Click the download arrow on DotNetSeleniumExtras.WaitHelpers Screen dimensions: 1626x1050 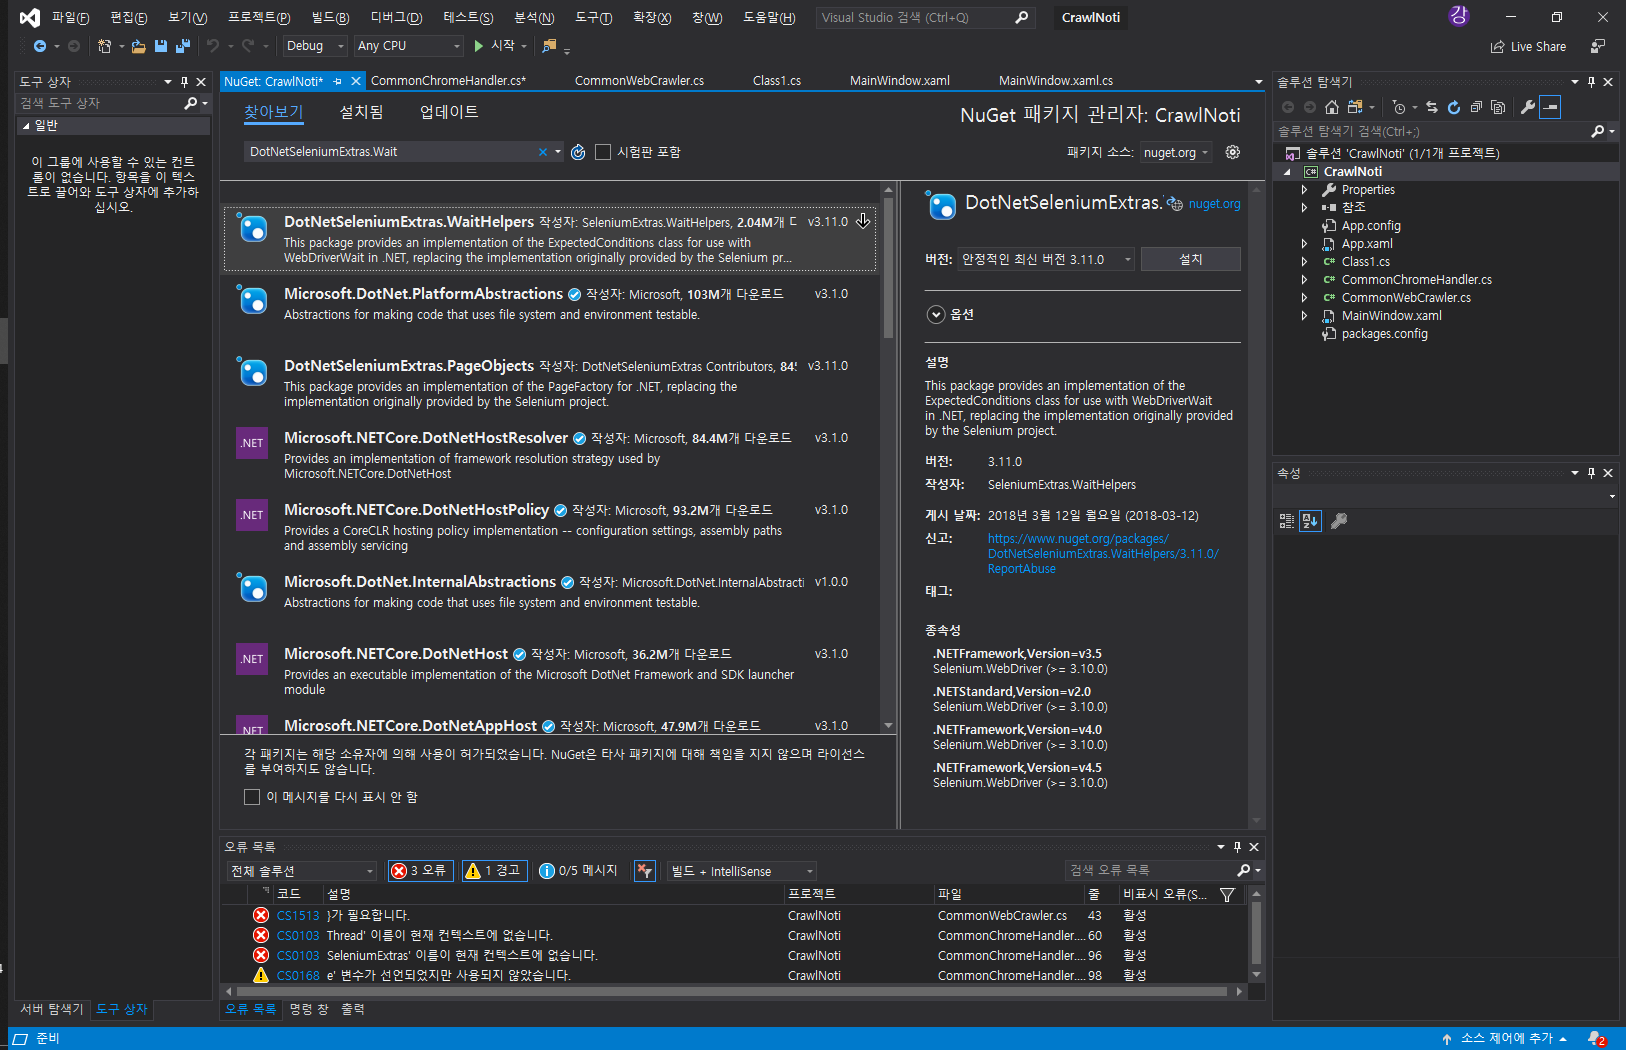tap(863, 221)
